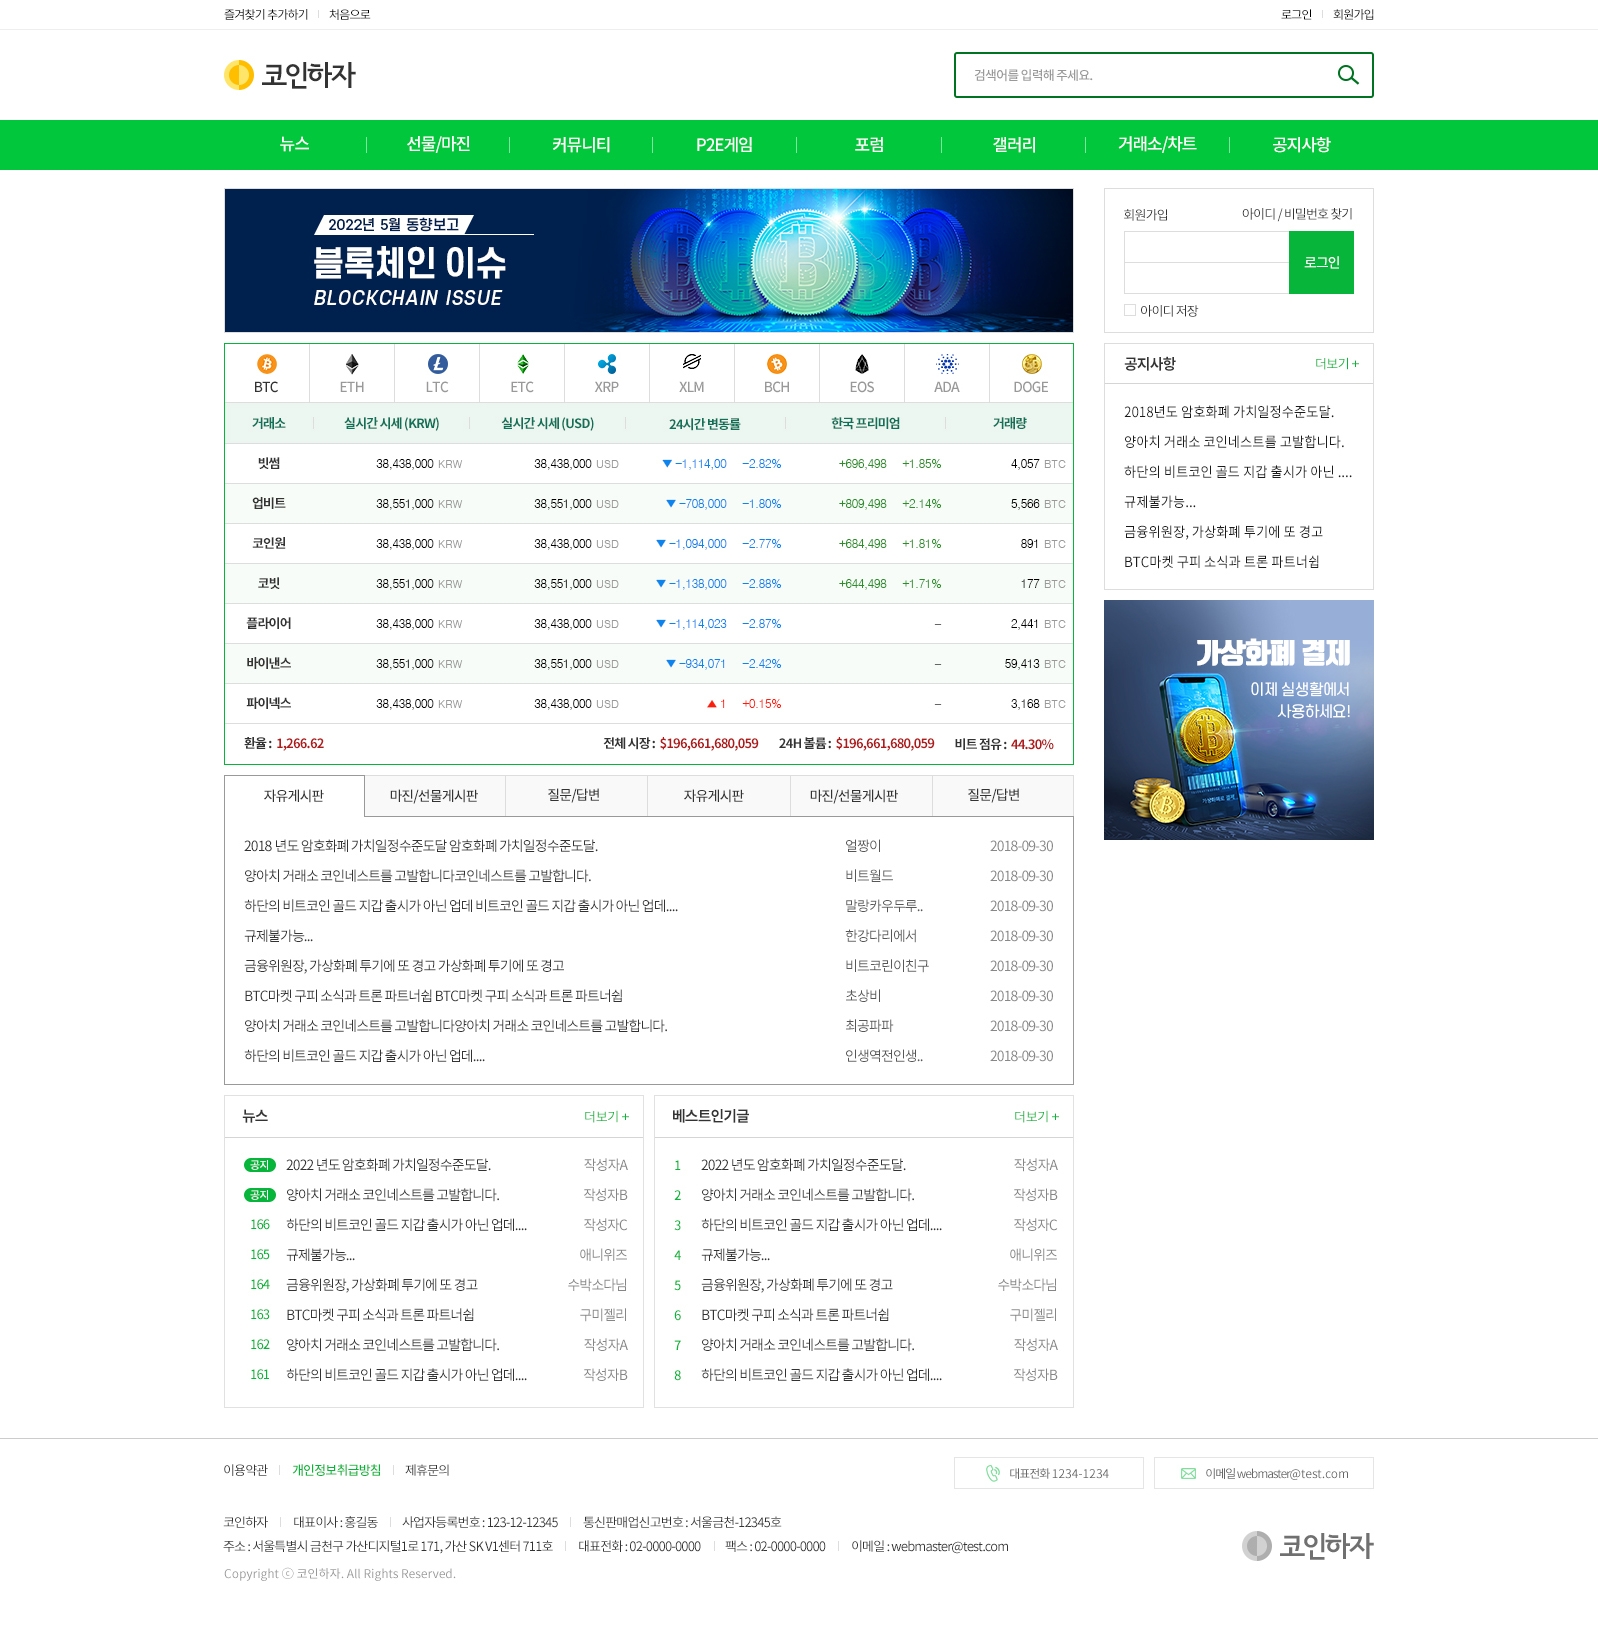Open 개인정보취급방침 footer link

click(336, 1470)
